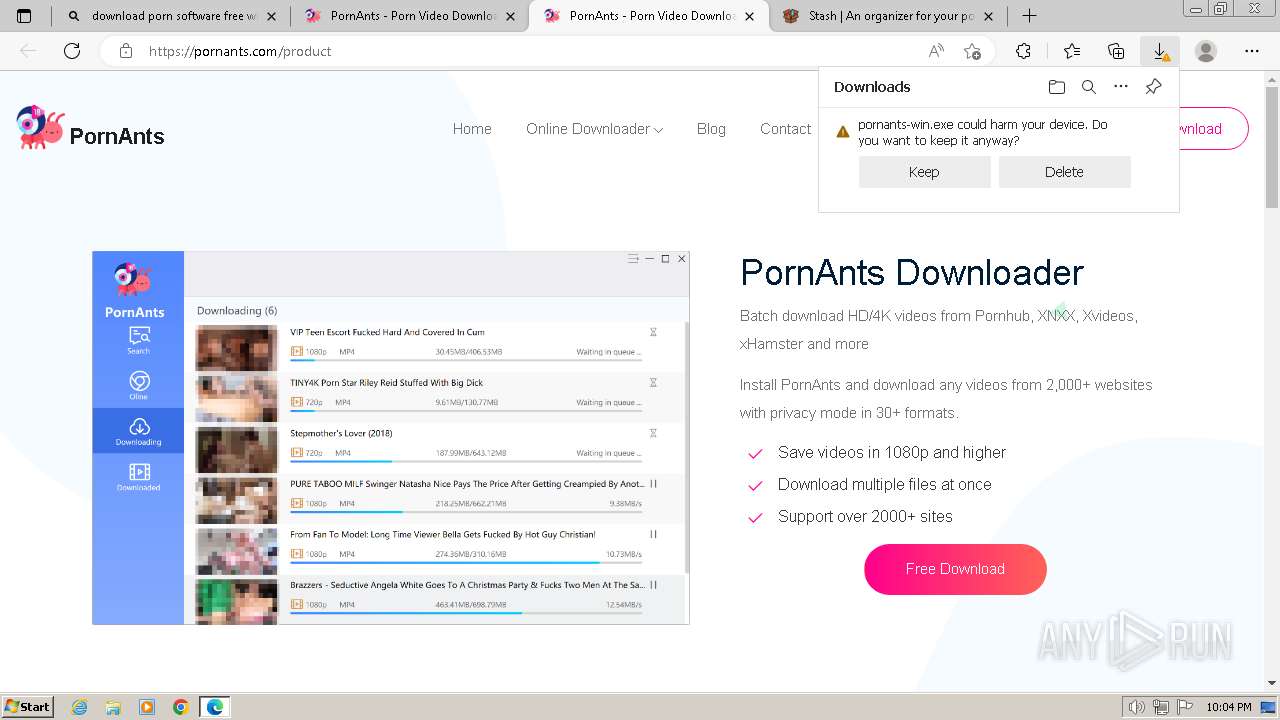The image size is (1280, 720).
Task: Open downloads folder icon in panel
Action: click(1057, 87)
